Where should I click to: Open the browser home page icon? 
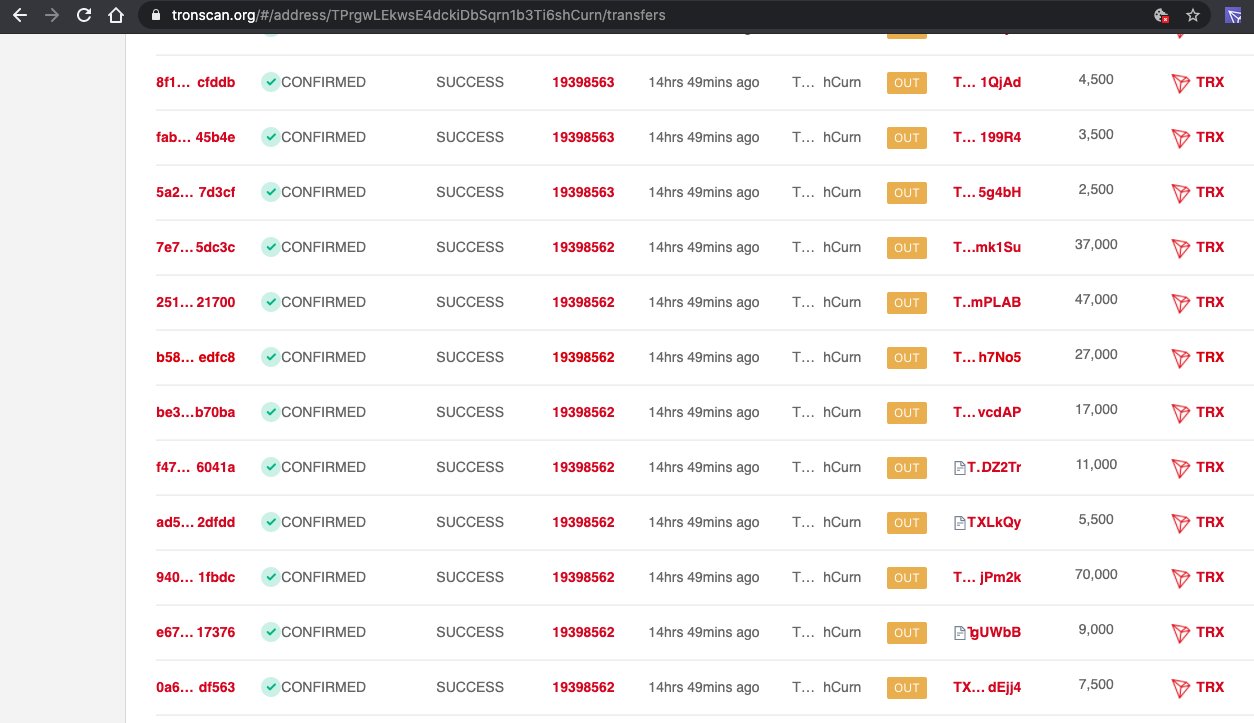116,16
